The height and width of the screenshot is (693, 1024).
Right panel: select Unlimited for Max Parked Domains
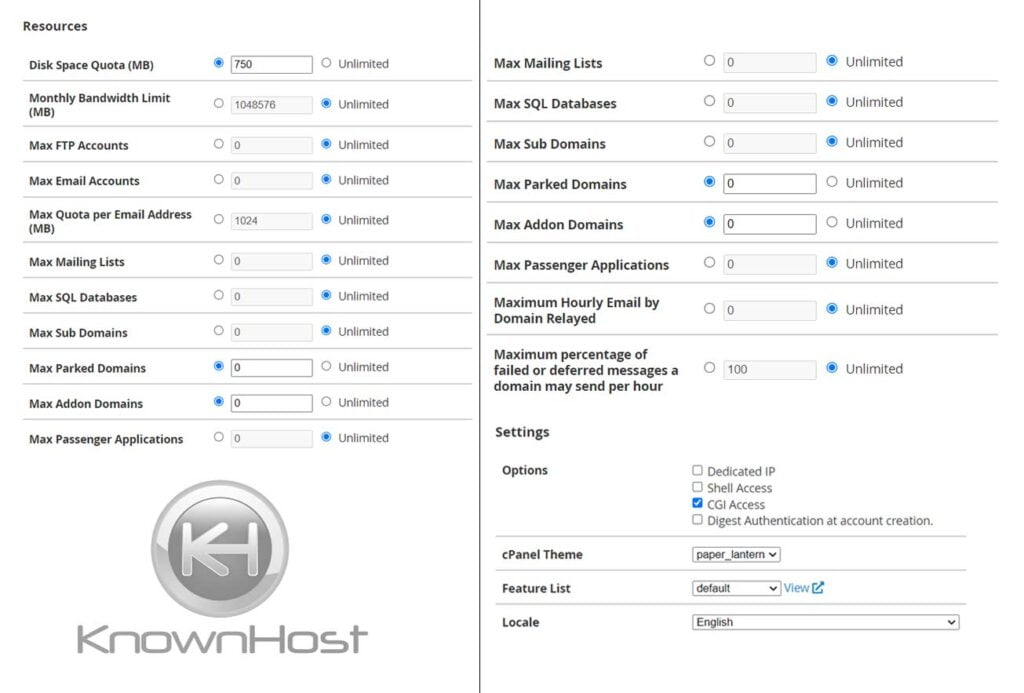click(x=832, y=182)
